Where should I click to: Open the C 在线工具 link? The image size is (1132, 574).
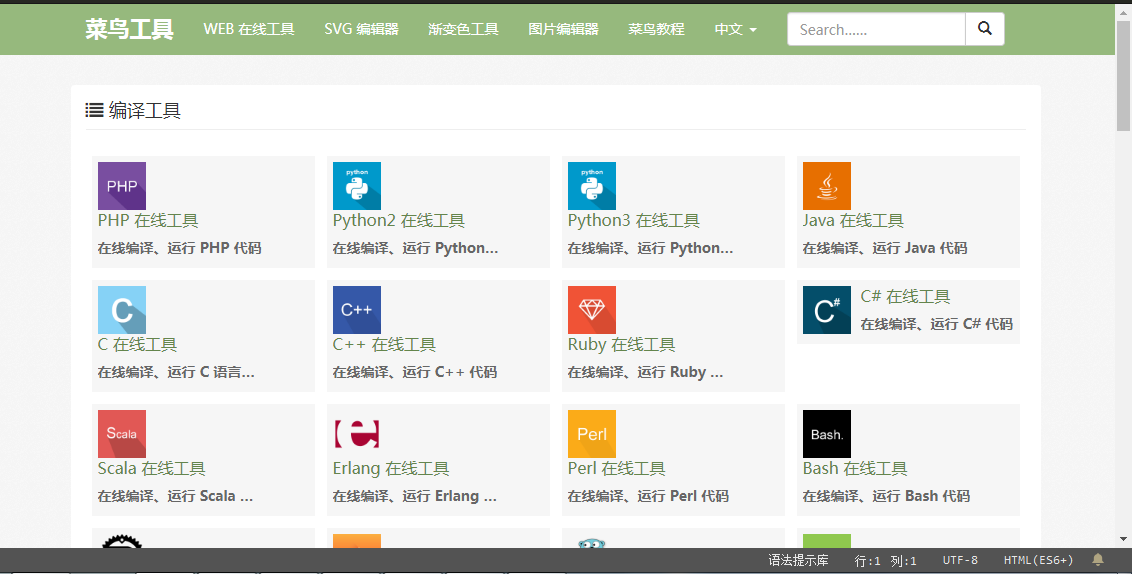click(137, 345)
